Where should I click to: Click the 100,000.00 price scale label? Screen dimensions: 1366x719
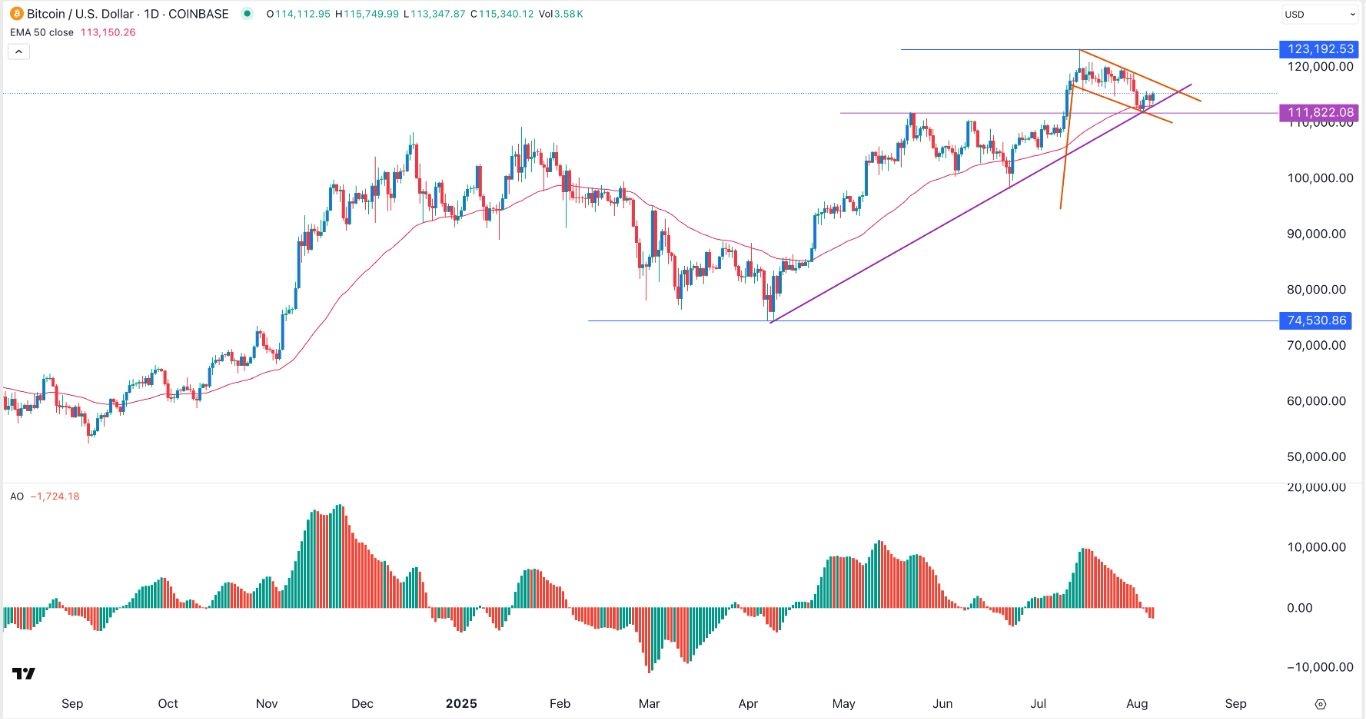(1315, 178)
